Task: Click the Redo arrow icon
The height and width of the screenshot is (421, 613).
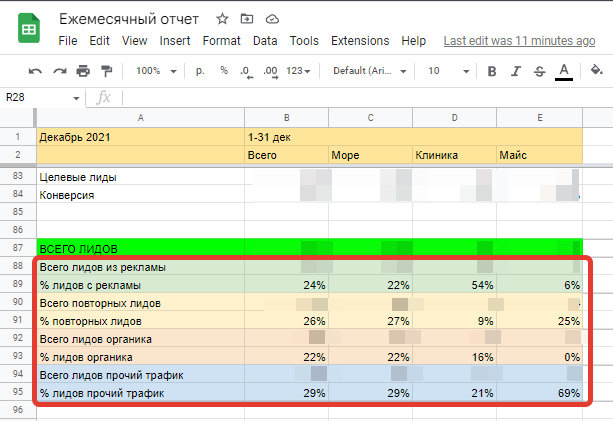Action: [59, 71]
